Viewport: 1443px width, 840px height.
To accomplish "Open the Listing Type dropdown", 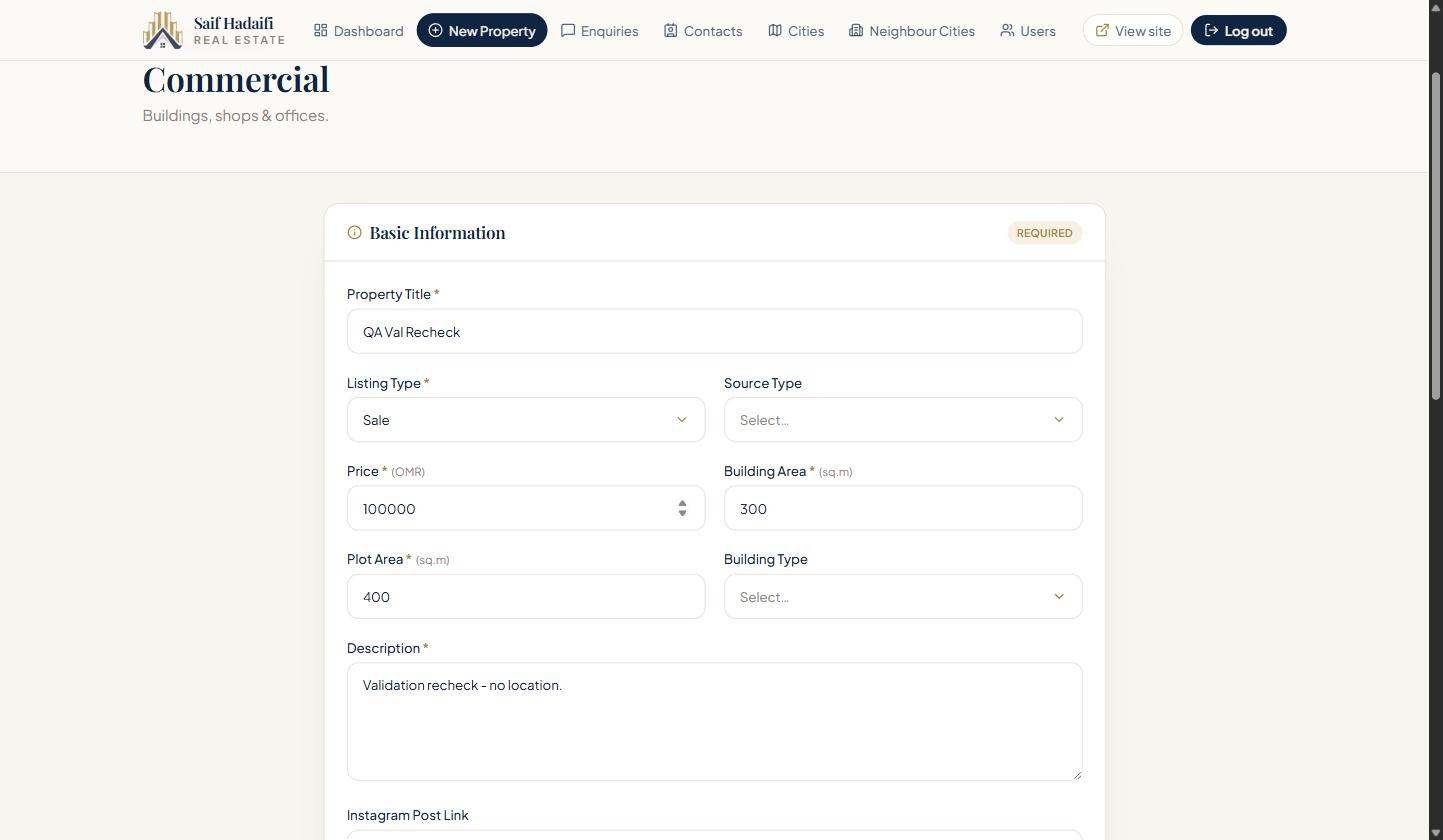I will pyautogui.click(x=526, y=419).
